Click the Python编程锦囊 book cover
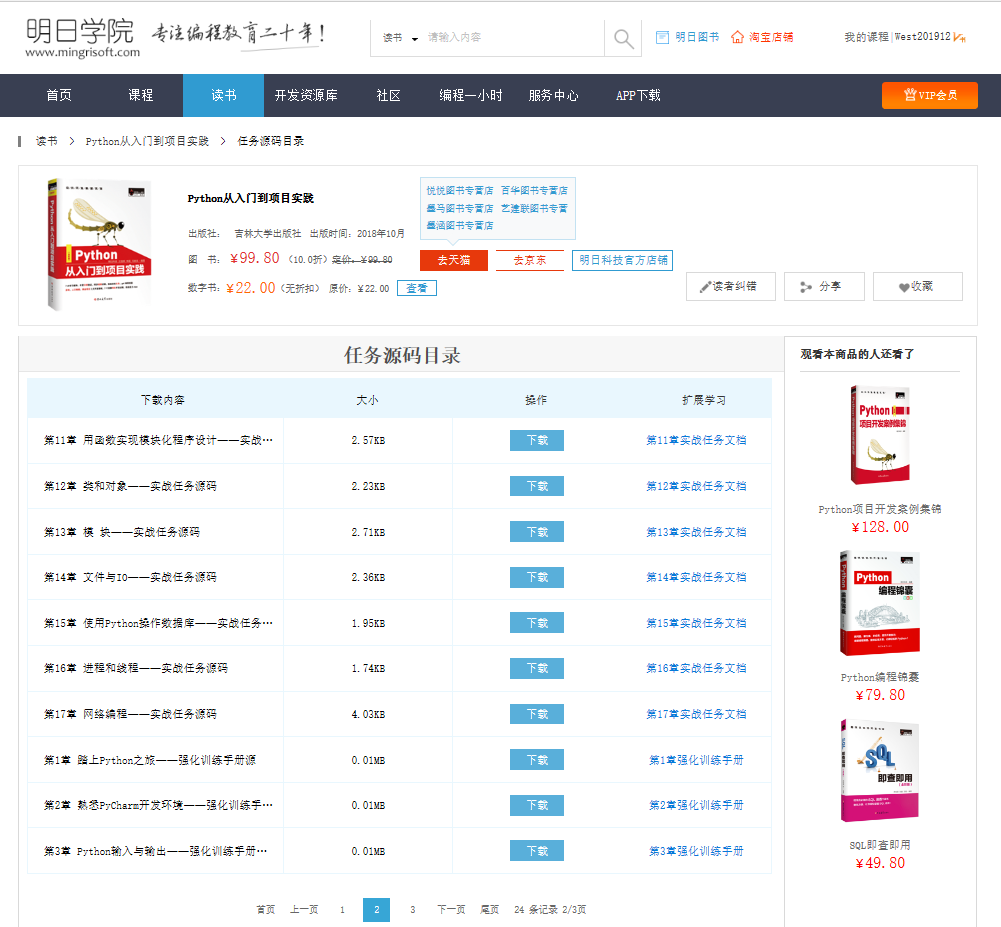 tap(880, 603)
